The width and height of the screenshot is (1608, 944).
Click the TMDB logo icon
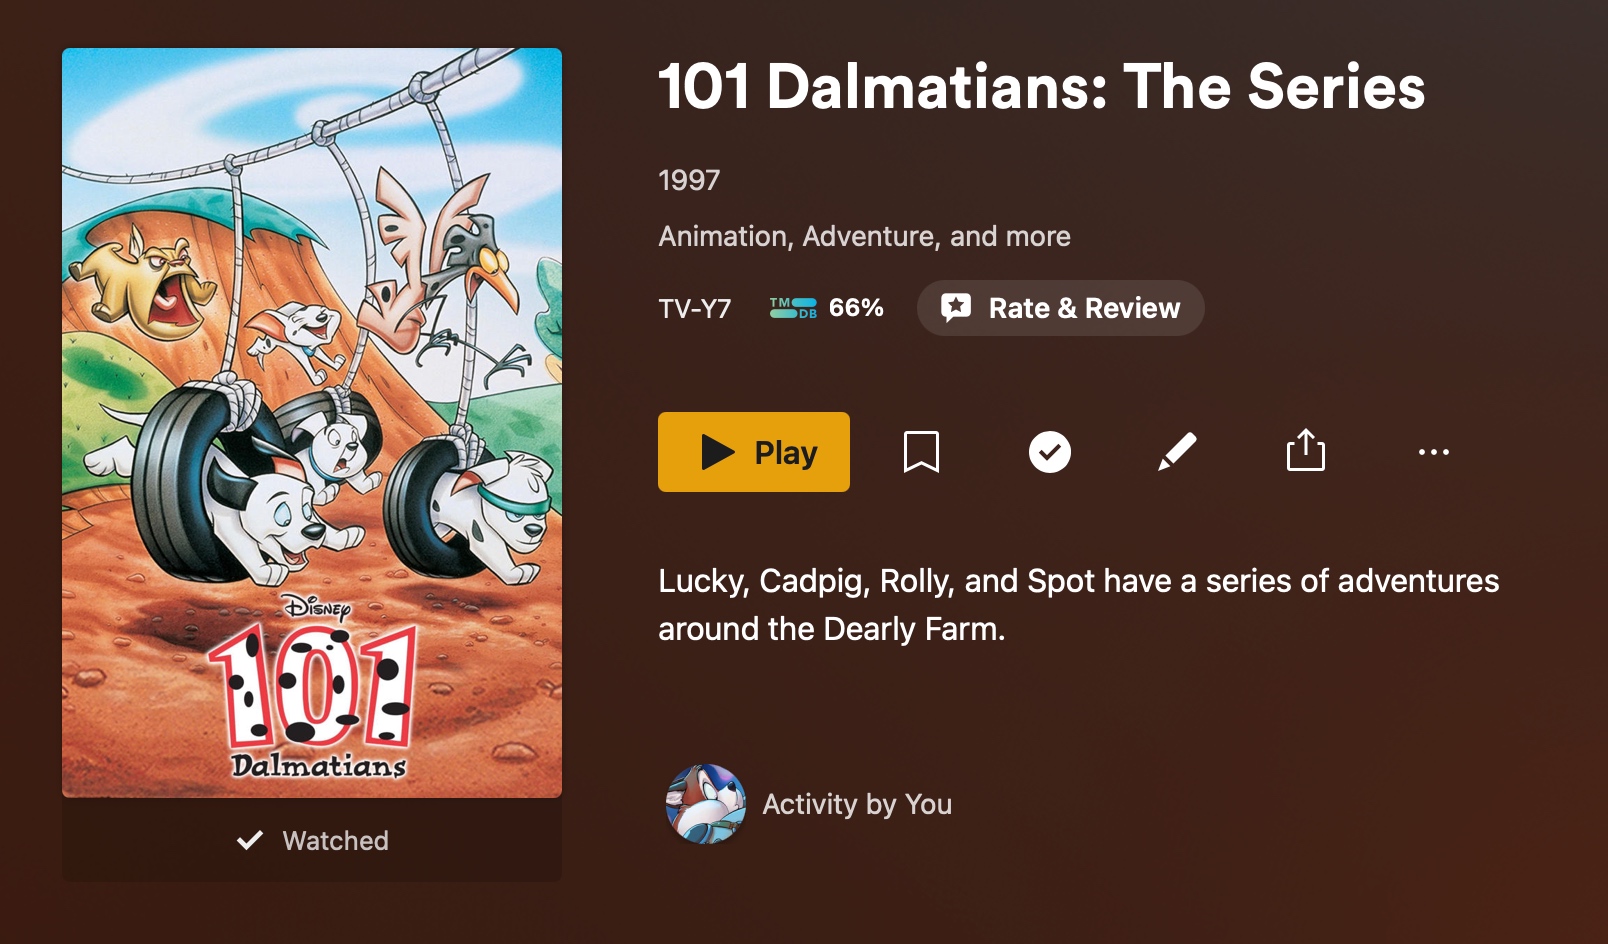point(793,308)
